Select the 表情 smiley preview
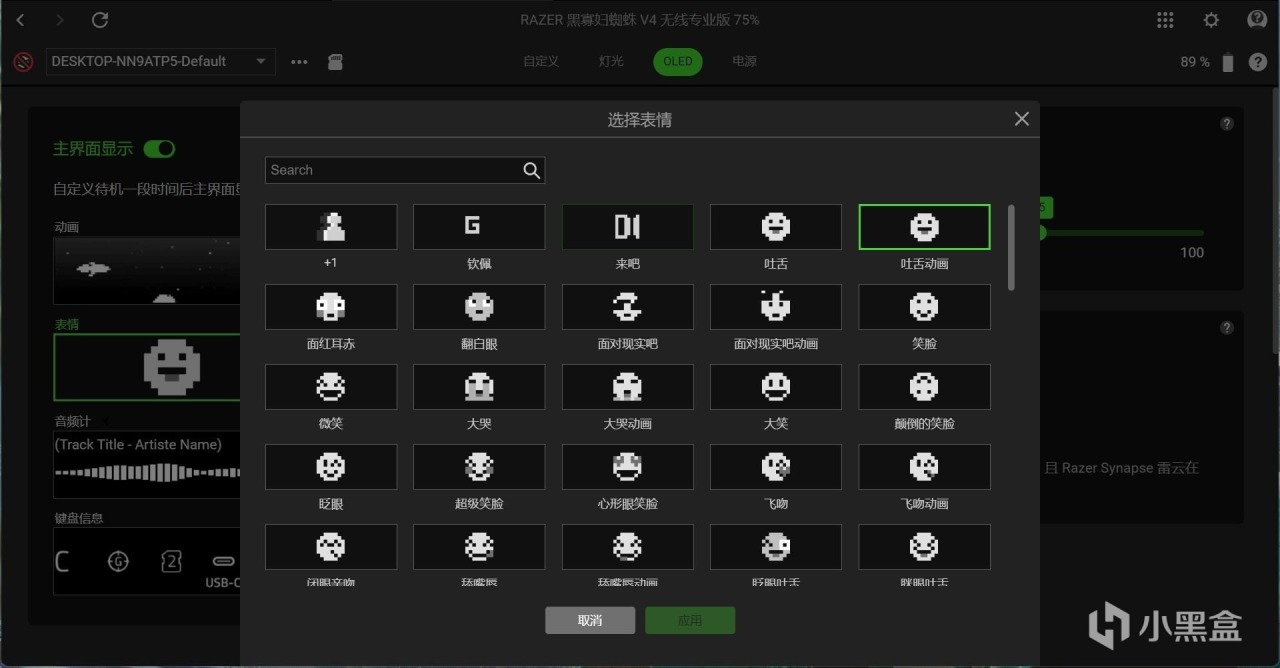The width and height of the screenshot is (1280, 668). click(147, 366)
